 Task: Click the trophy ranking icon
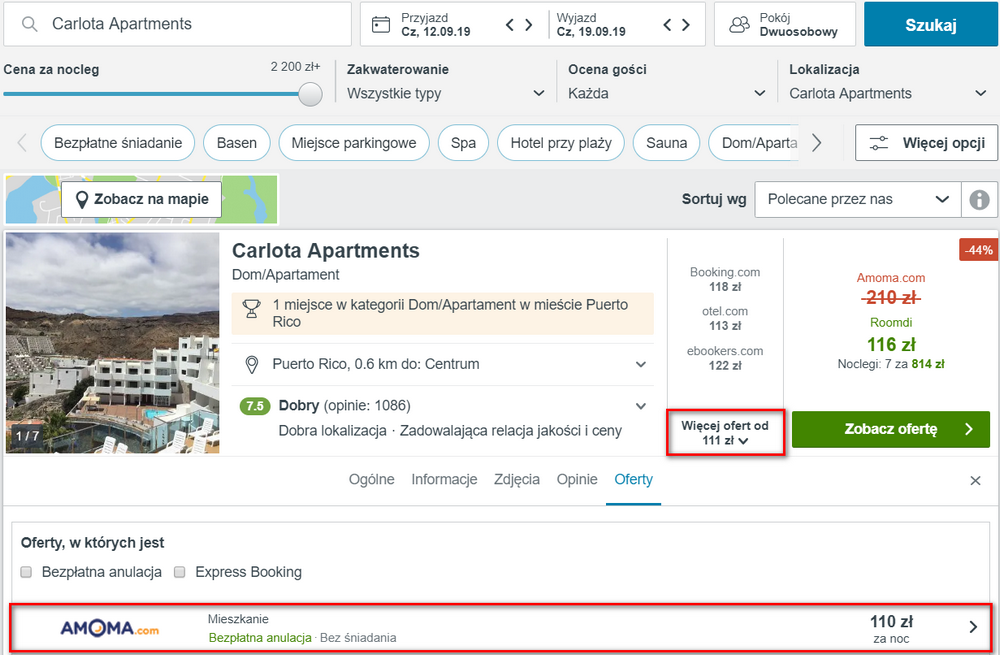252,309
